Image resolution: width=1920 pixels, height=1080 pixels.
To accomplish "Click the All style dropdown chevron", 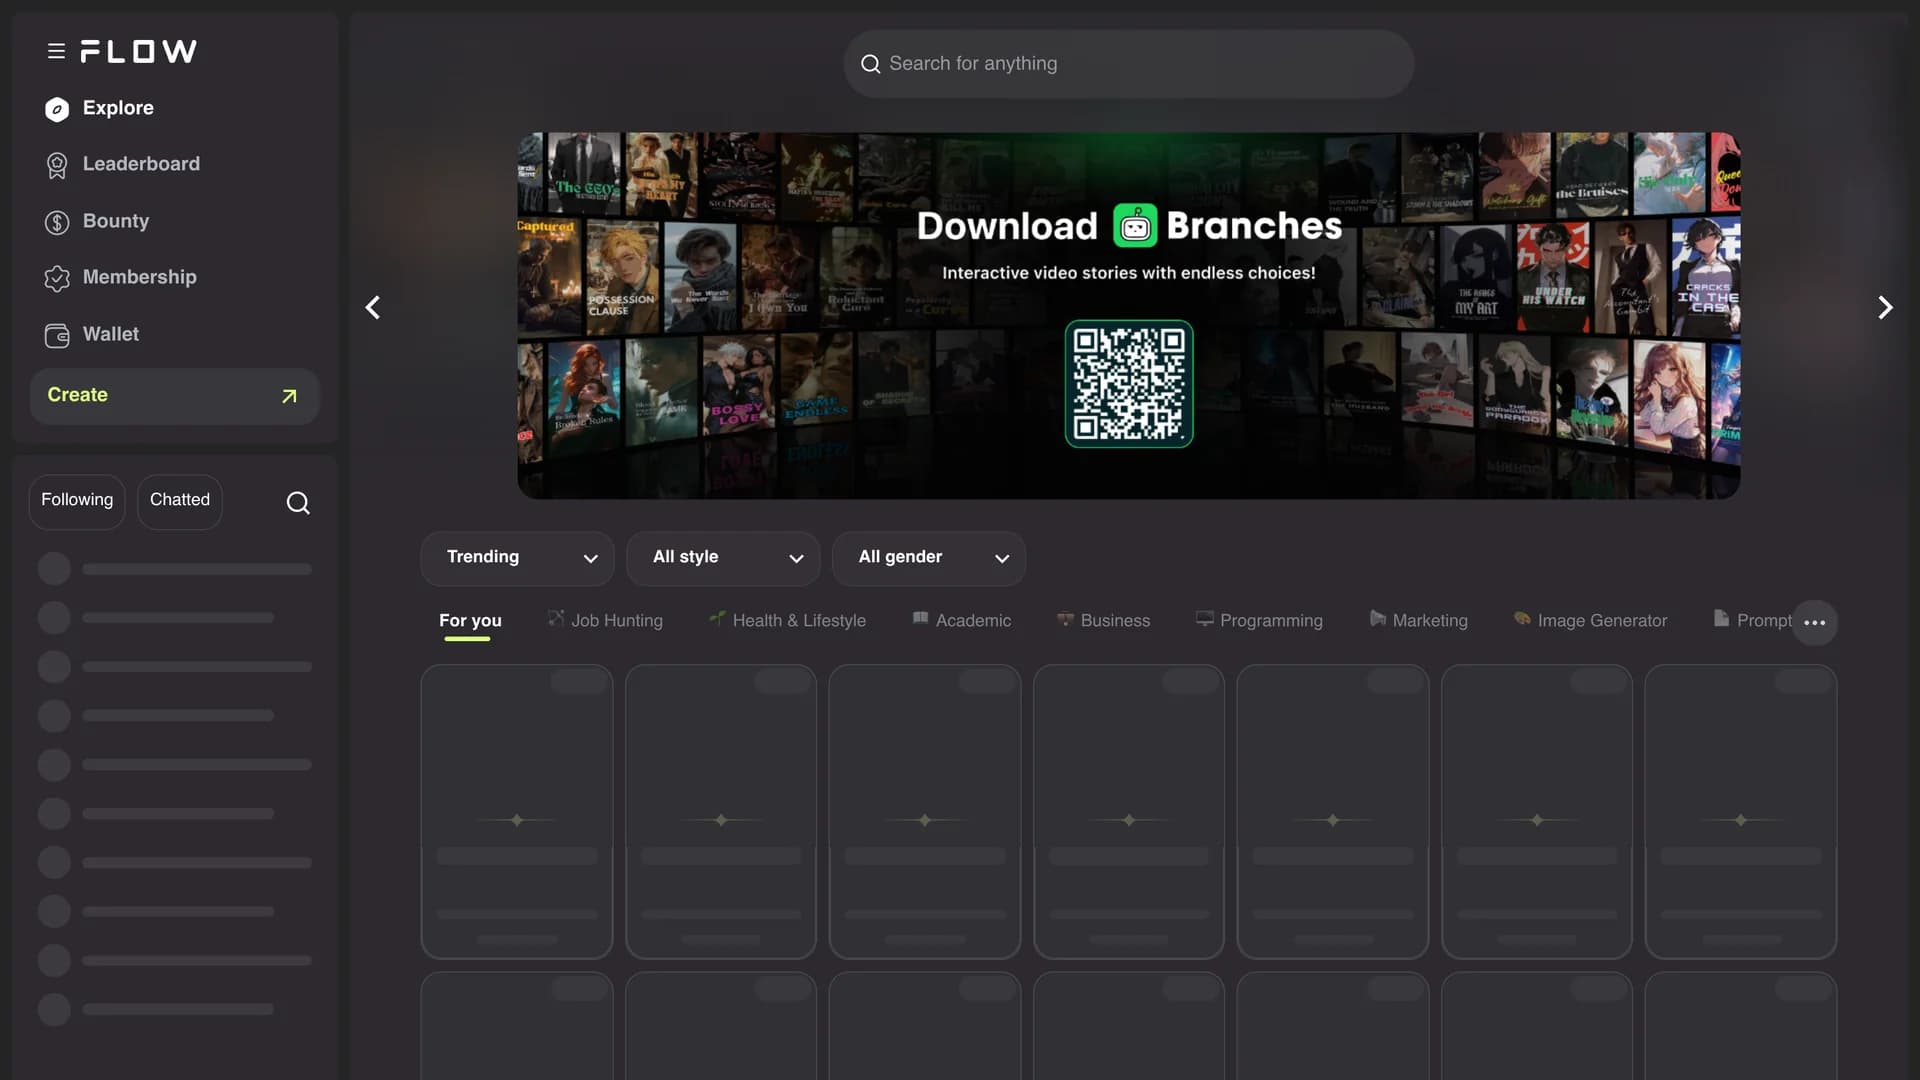I will 797,559.
